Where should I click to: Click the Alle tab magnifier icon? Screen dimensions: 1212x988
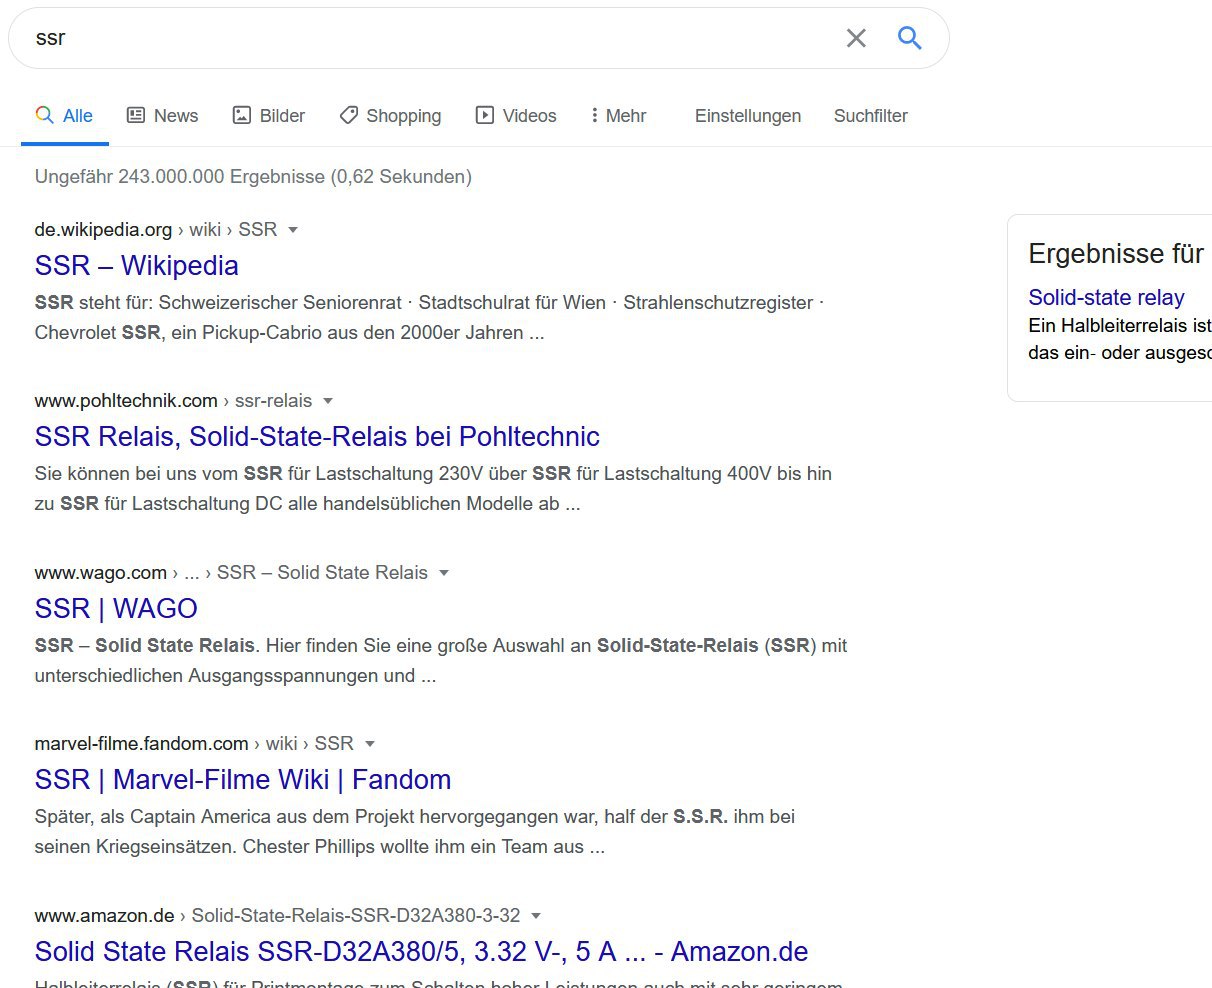pos(44,115)
